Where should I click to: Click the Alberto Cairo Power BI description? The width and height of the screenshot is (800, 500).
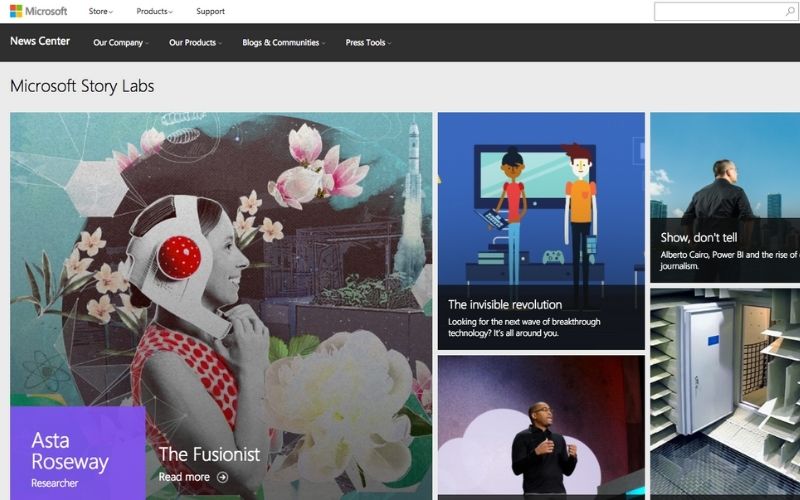pos(730,260)
